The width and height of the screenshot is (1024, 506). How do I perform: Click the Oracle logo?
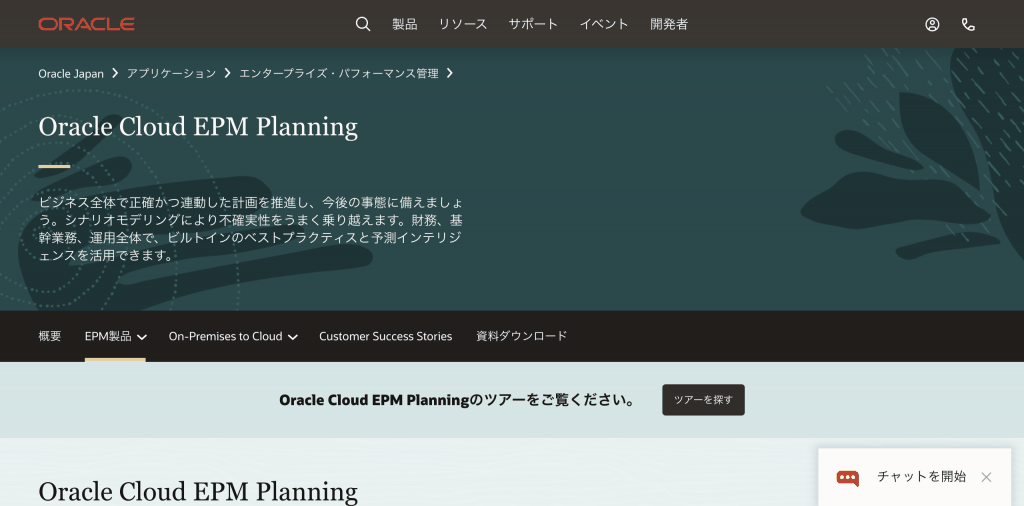(87, 24)
